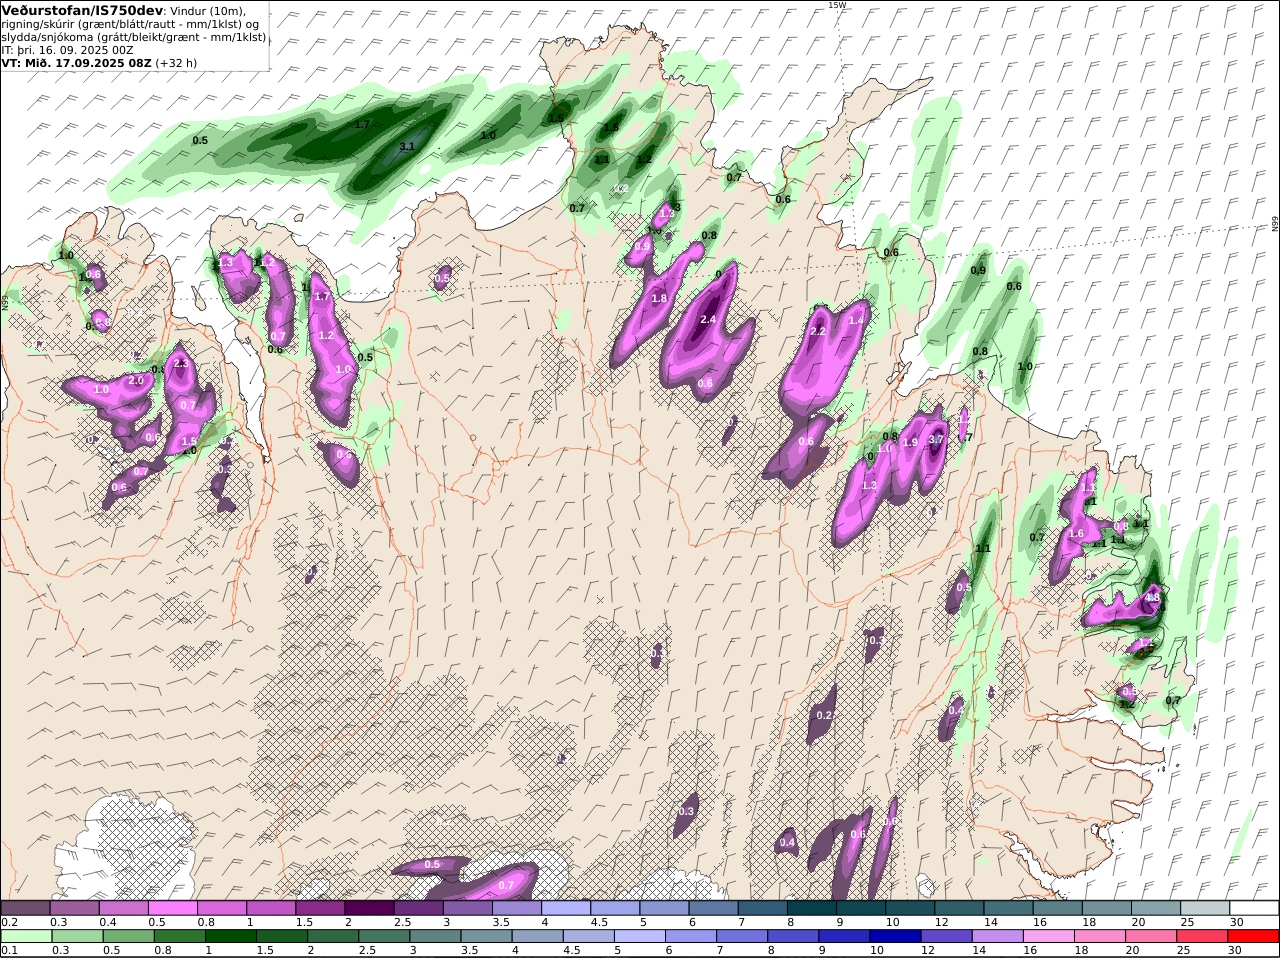Click the bright pink swatch after 0.5 in the upper legend

point(172,907)
